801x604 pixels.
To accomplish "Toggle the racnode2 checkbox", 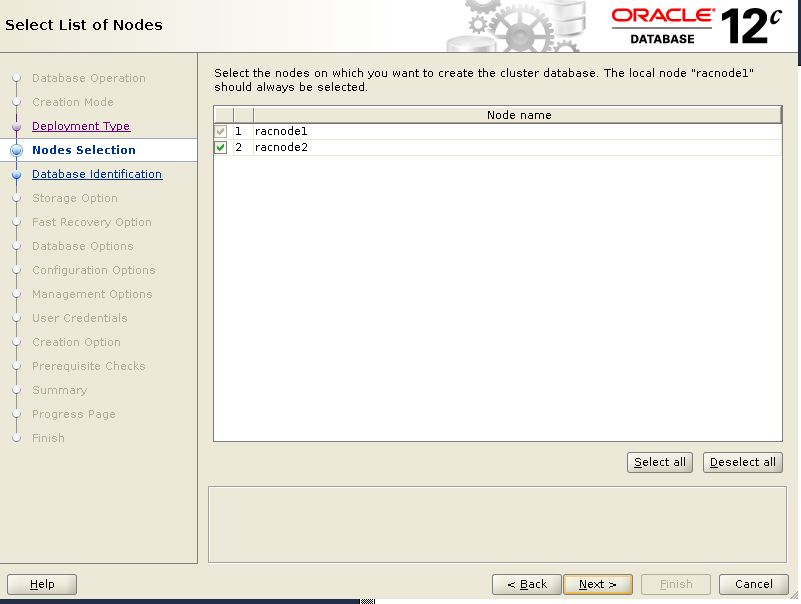I will (x=221, y=148).
